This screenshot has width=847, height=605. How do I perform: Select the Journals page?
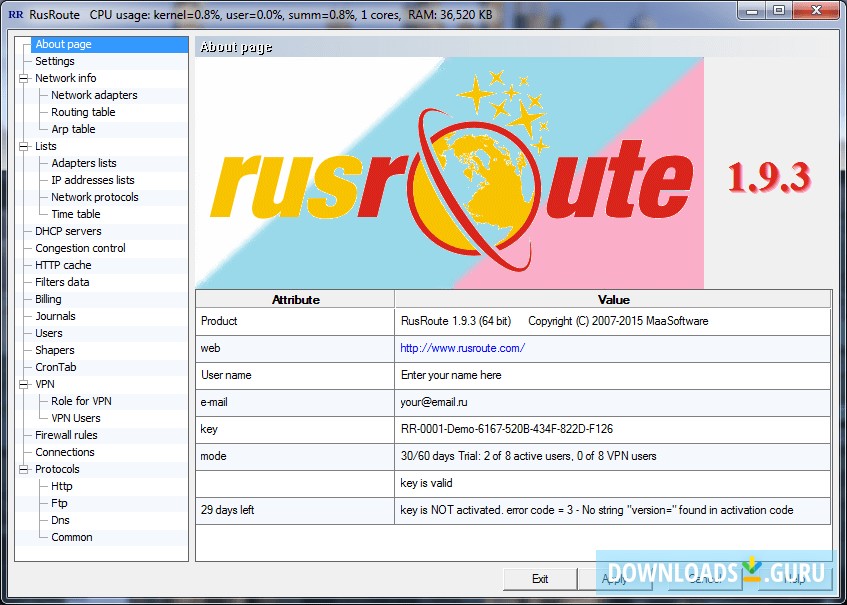point(61,316)
